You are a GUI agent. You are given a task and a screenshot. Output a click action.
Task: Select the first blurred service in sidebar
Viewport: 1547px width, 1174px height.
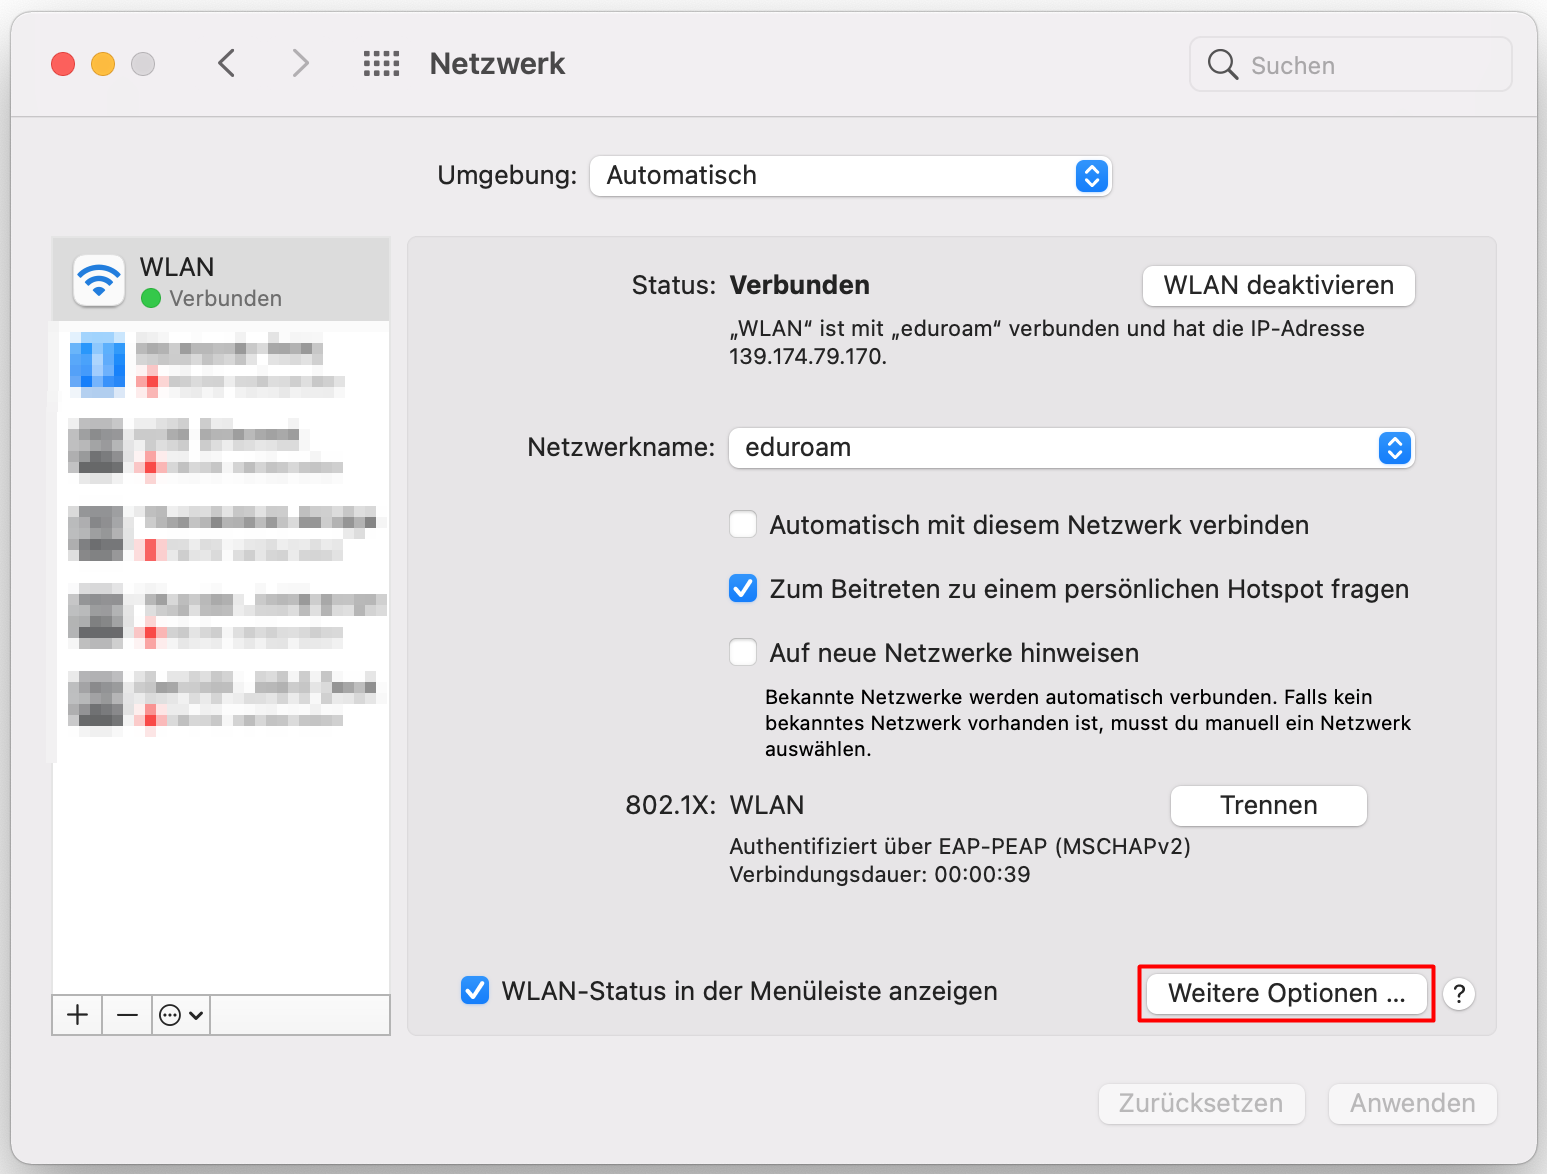(x=220, y=364)
